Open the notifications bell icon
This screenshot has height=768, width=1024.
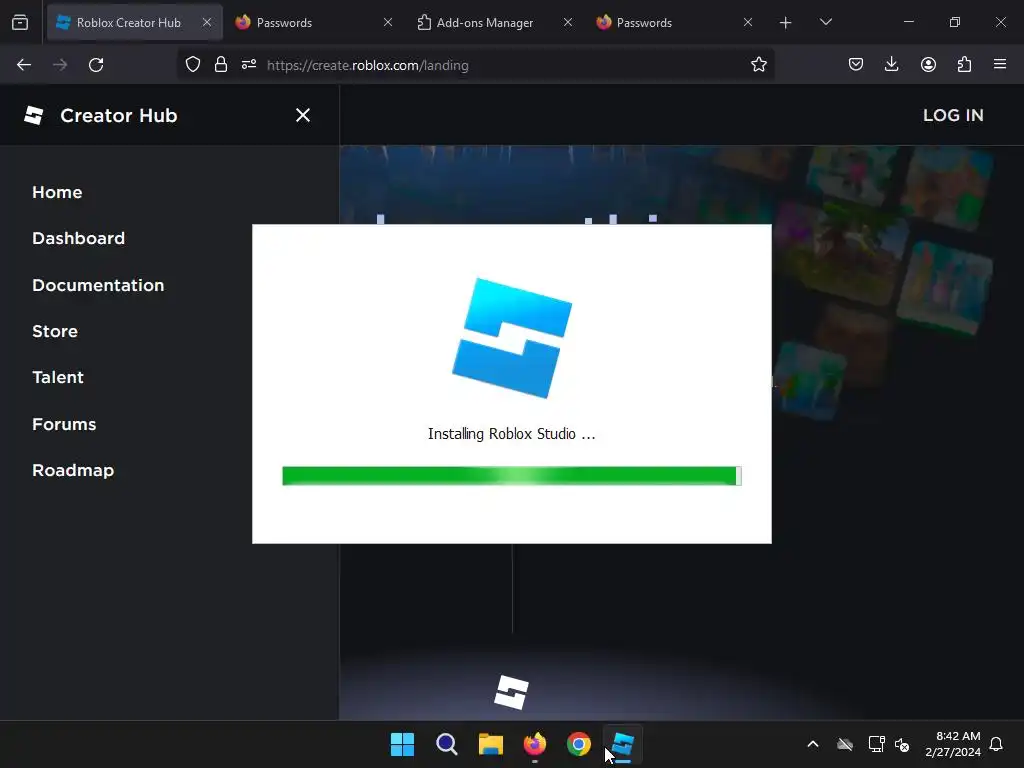click(996, 744)
